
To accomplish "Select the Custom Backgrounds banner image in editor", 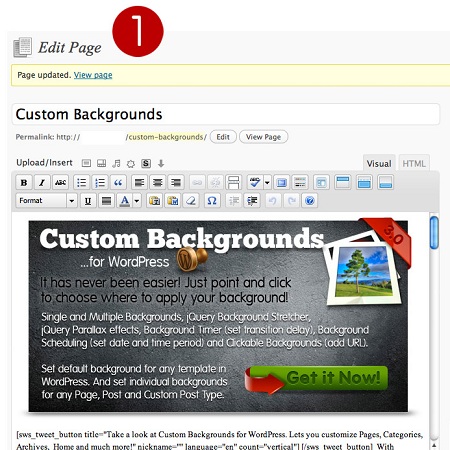I will [x=218, y=316].
